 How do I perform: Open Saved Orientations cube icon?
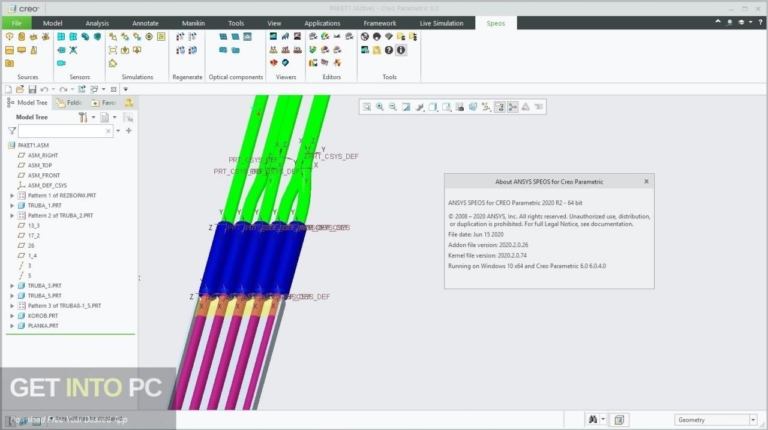(x=433, y=107)
